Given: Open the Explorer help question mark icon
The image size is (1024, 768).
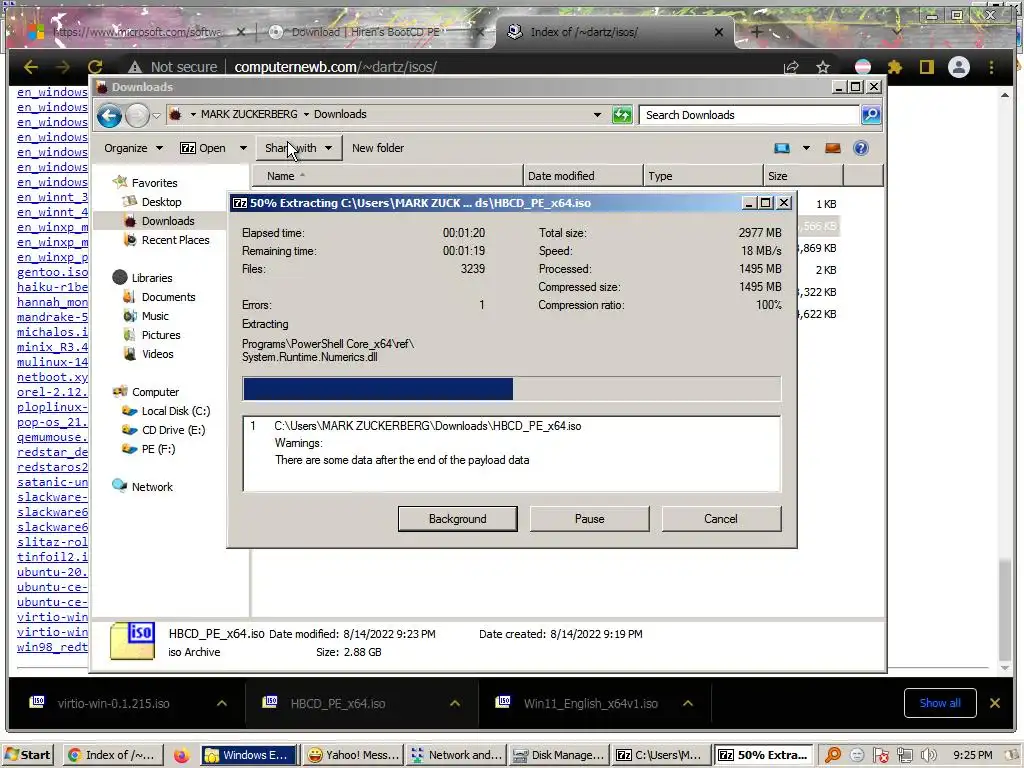Looking at the screenshot, I should click(861, 148).
